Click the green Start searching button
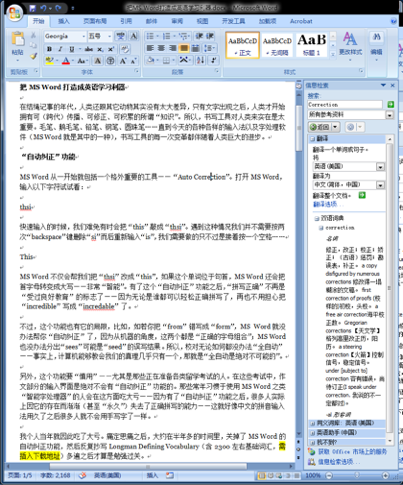Image resolution: width=403 pixels, height=485 pixels. tap(390, 105)
